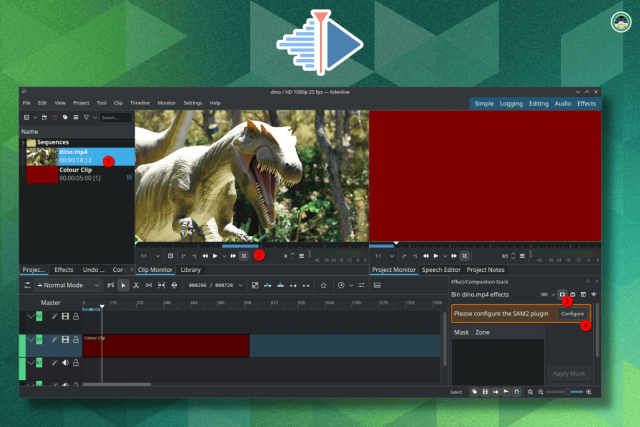Select the razor cut tool in timeline toolbar

[136, 285]
